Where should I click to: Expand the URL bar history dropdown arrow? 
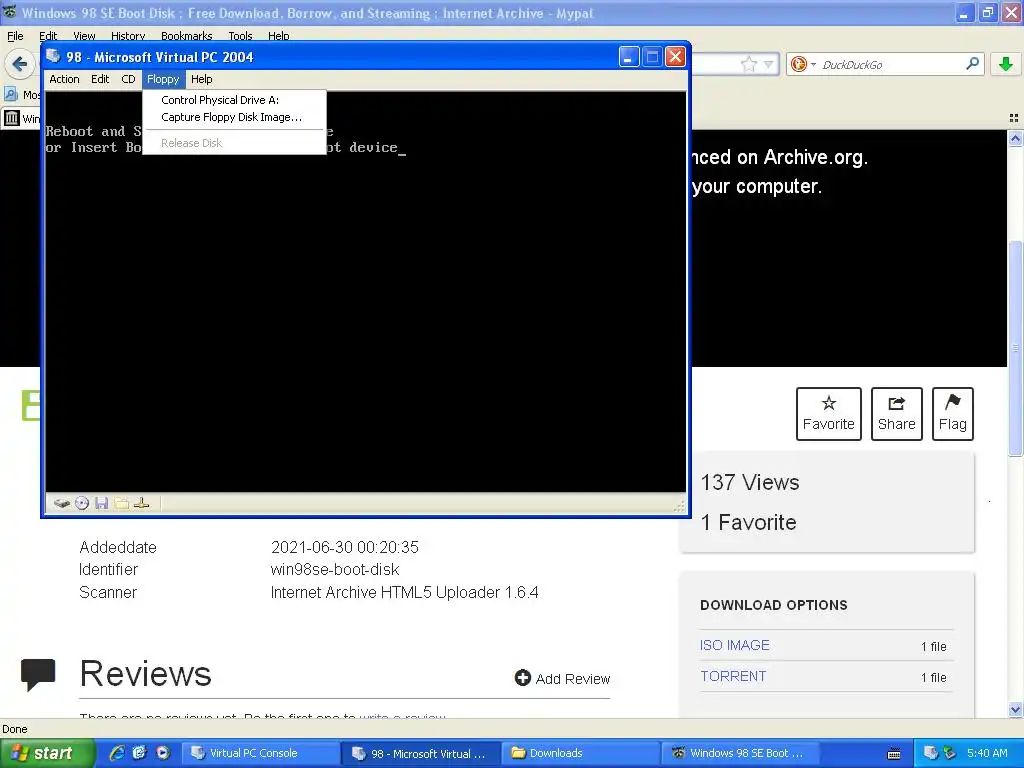769,64
